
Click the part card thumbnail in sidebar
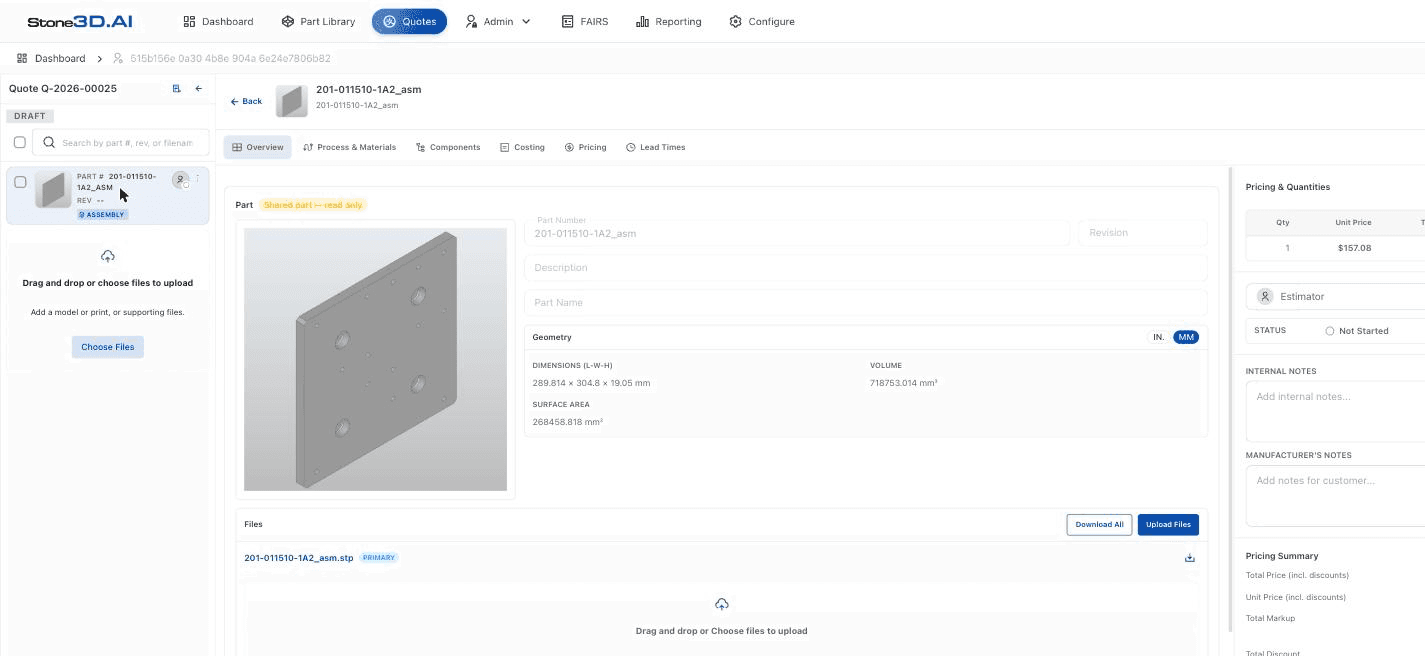pos(53,189)
